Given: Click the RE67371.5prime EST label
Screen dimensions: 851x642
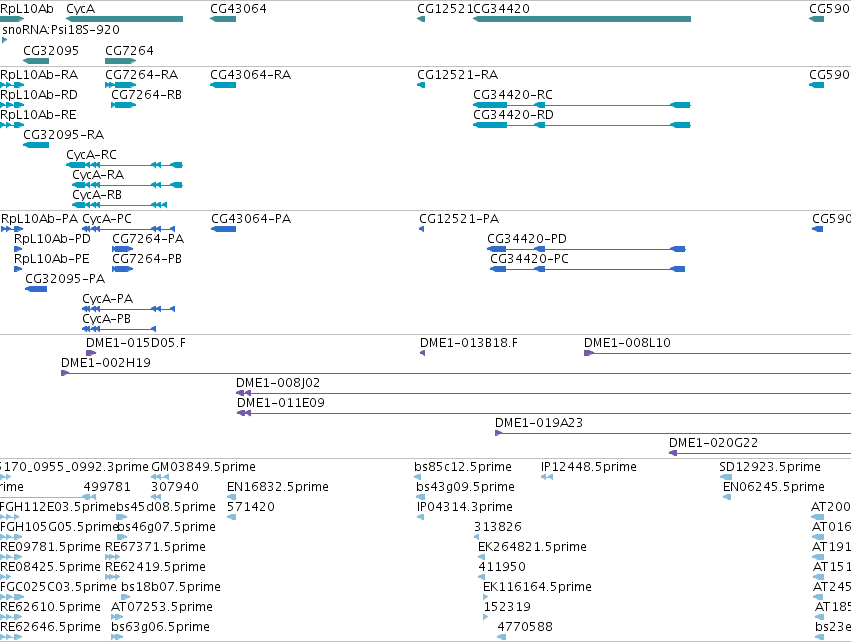Looking at the screenshot, I should point(155,547).
